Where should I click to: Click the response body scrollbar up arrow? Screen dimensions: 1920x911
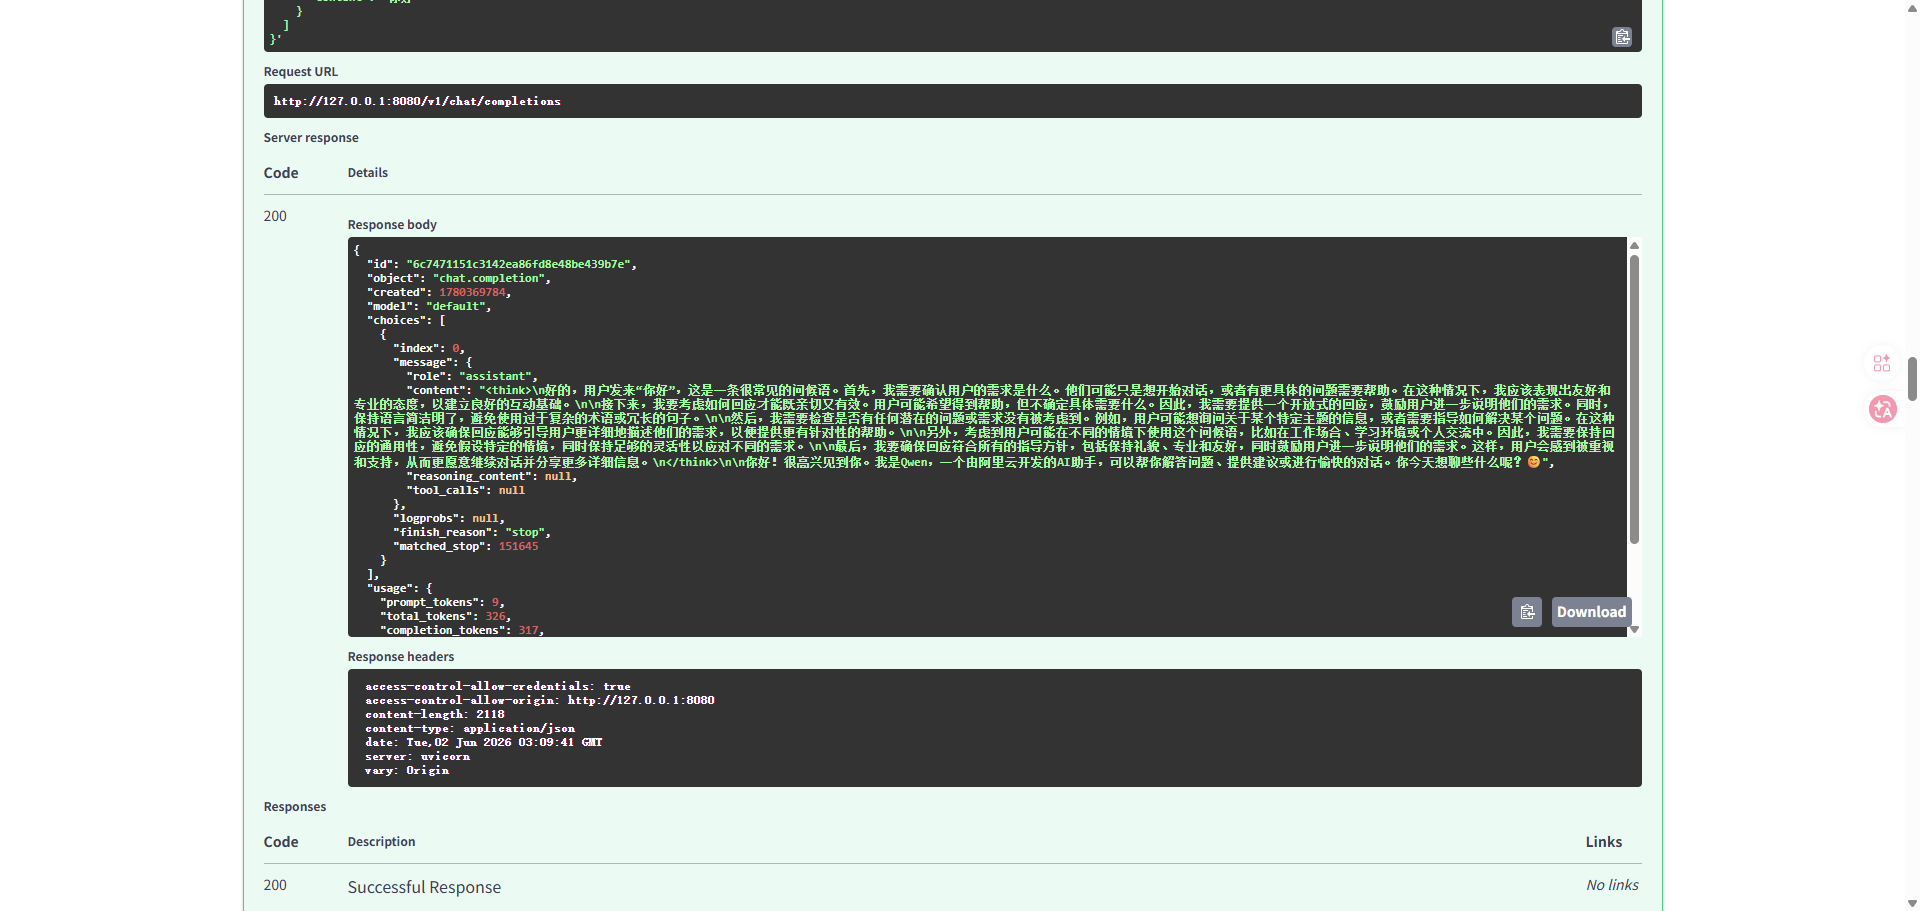pyautogui.click(x=1635, y=245)
